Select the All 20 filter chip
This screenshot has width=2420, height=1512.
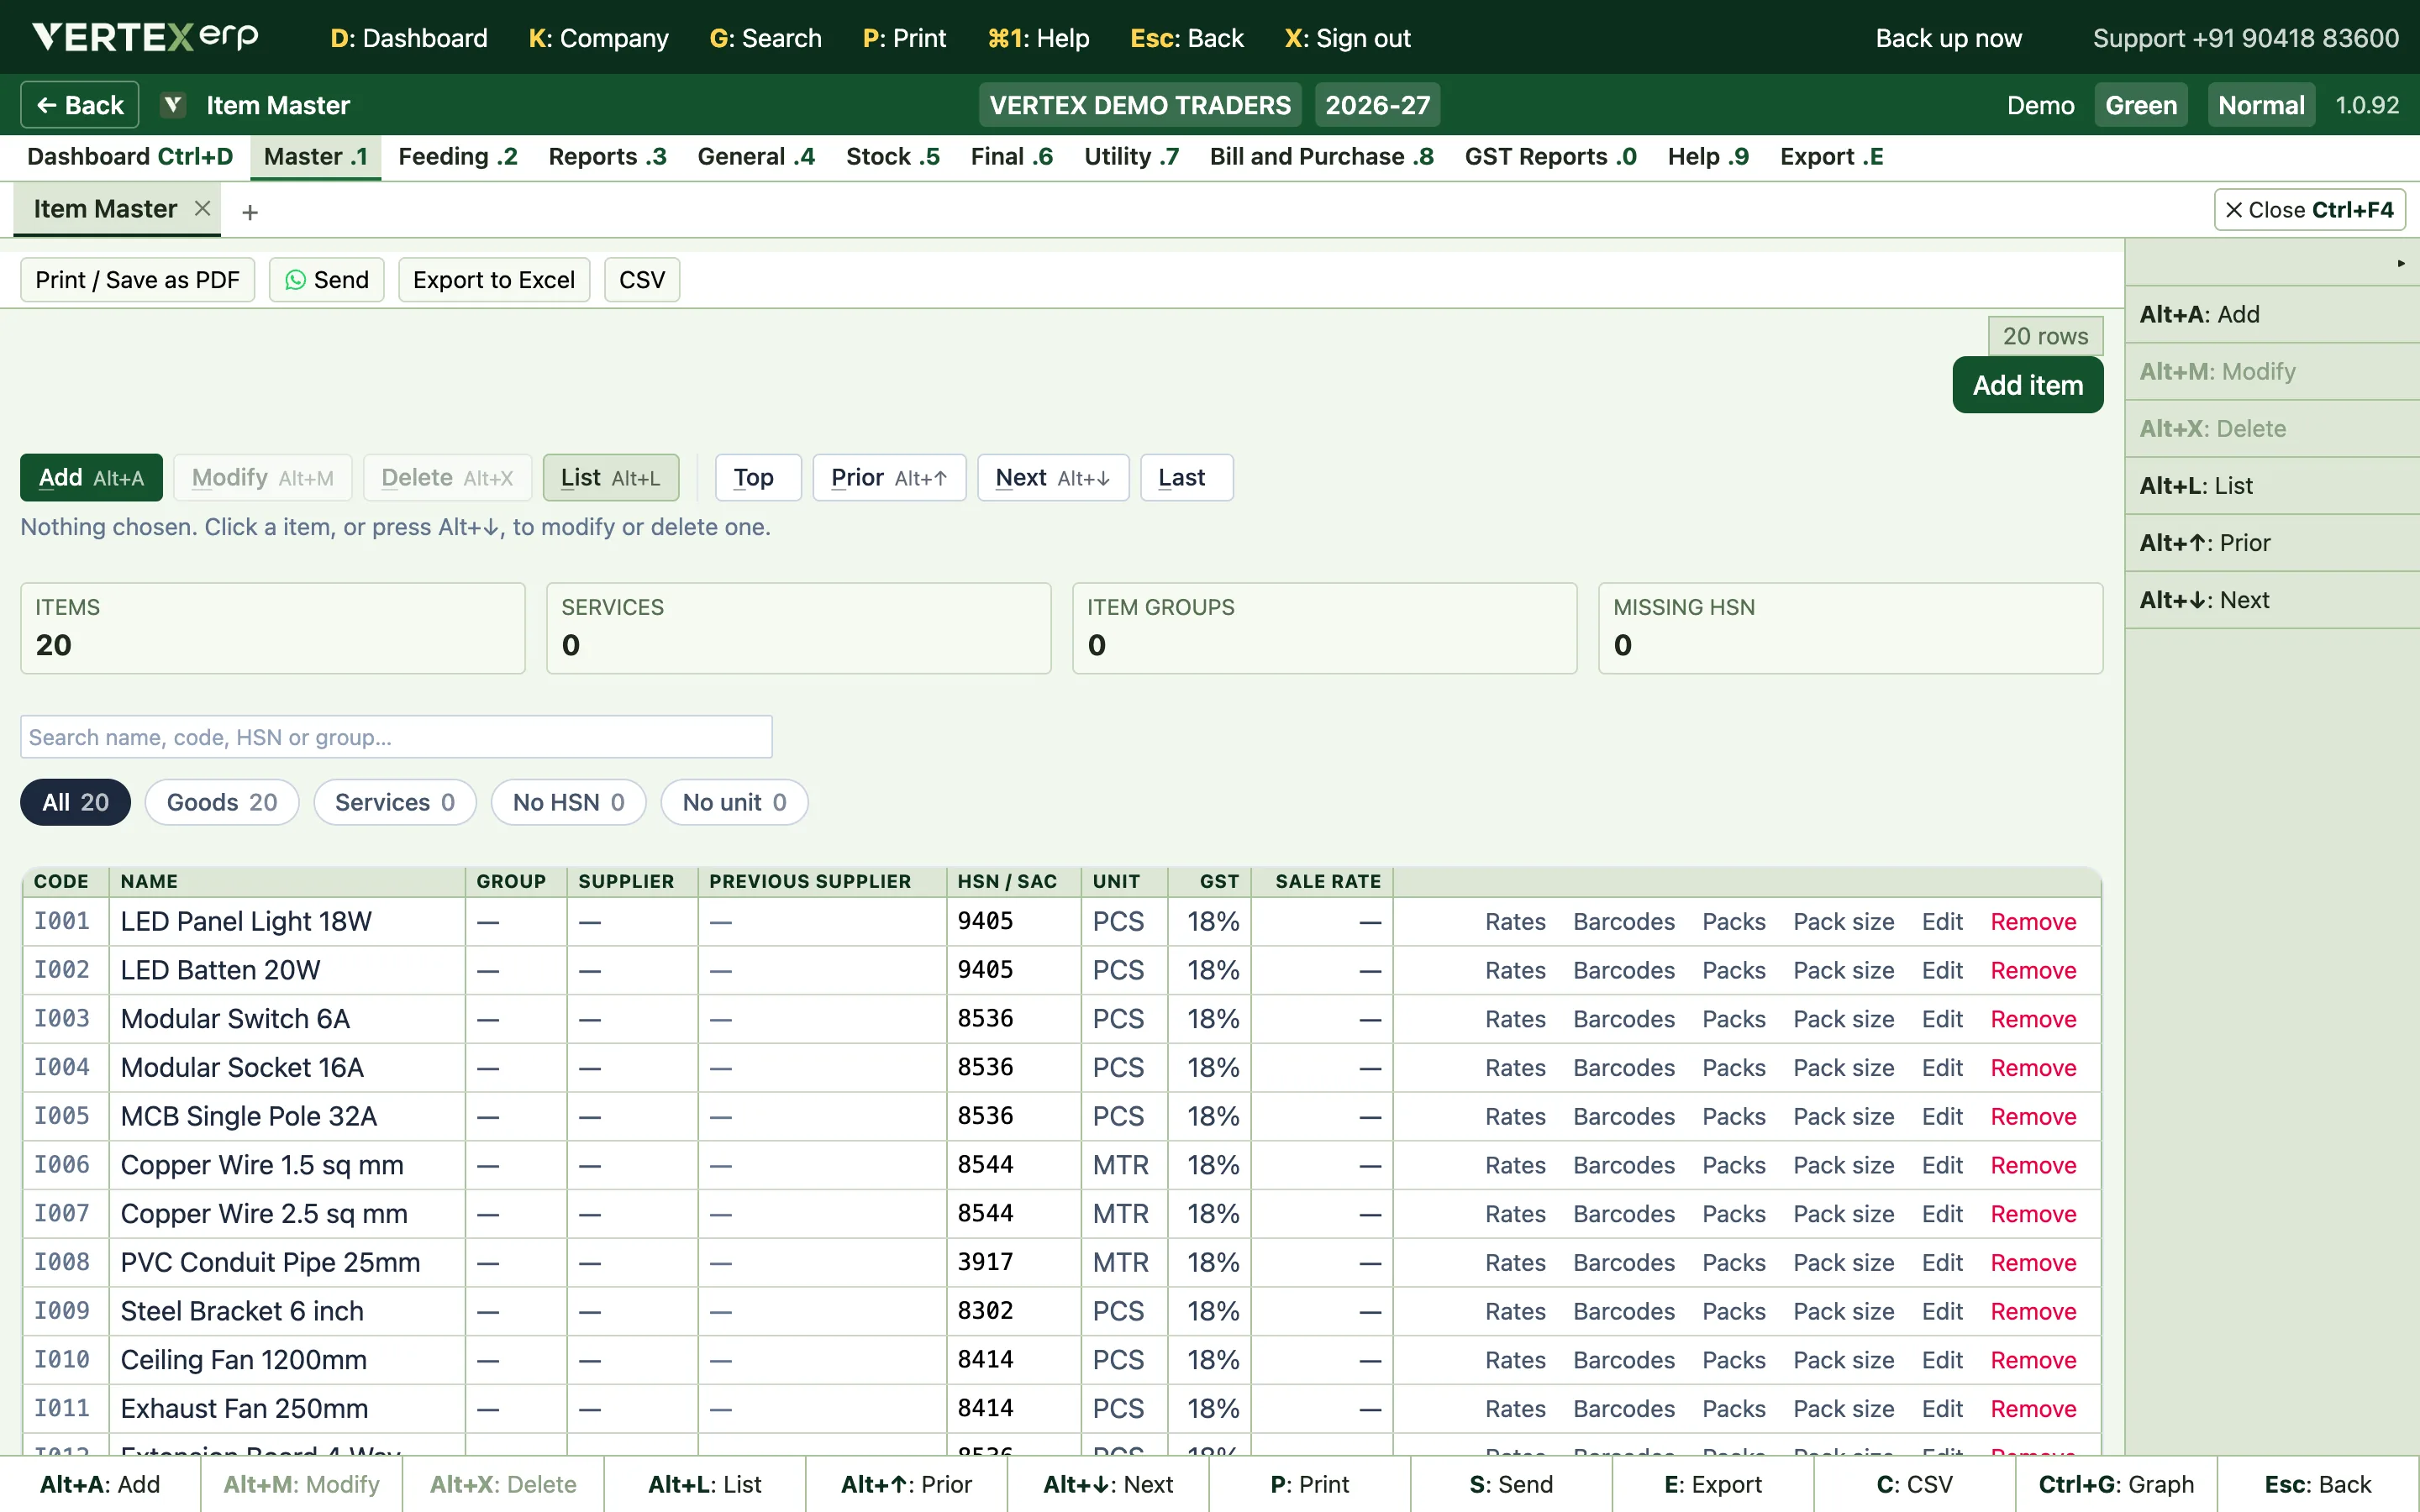coord(75,802)
